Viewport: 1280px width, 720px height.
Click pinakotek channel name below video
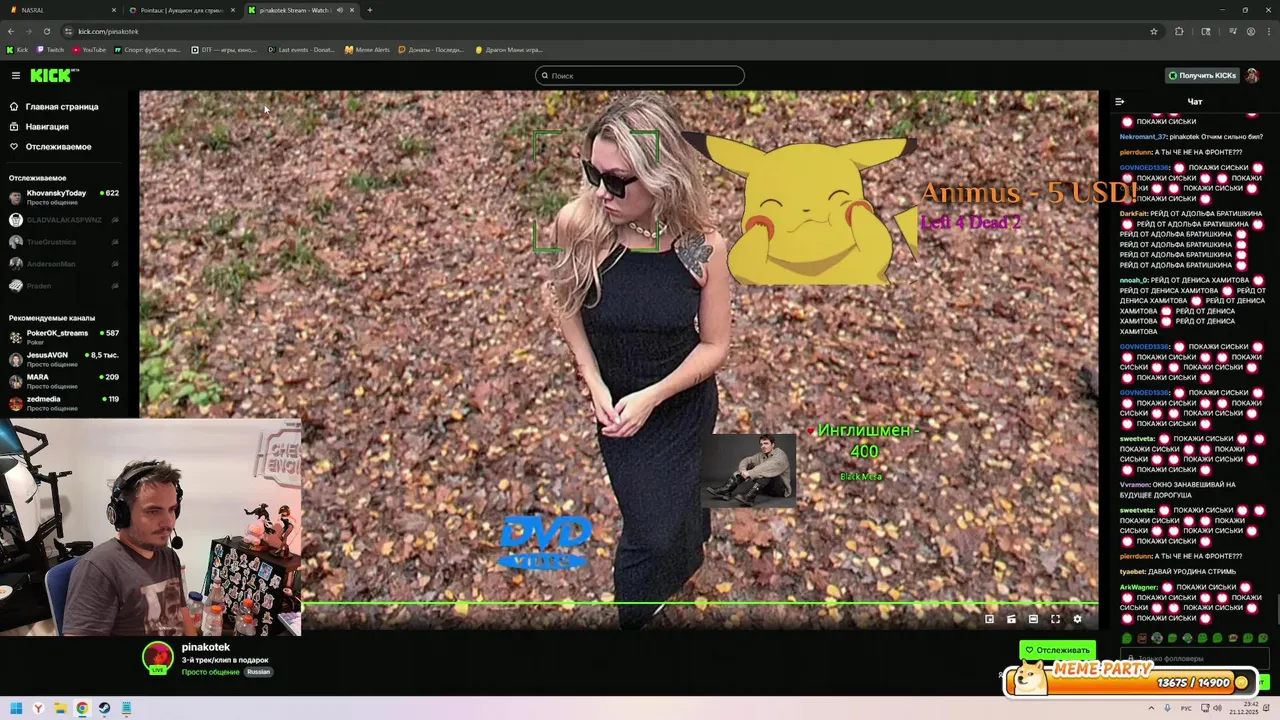(x=206, y=647)
